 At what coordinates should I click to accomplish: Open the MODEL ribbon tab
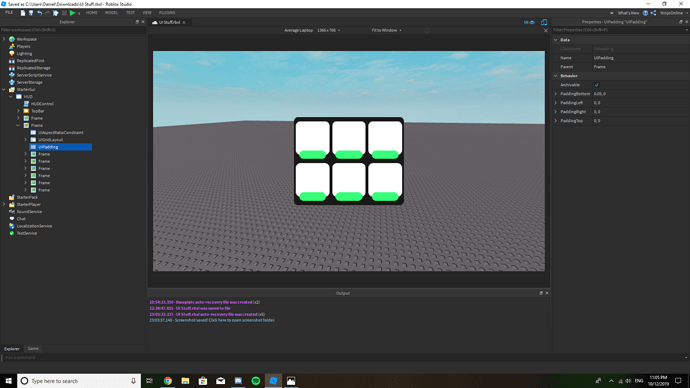pos(111,13)
